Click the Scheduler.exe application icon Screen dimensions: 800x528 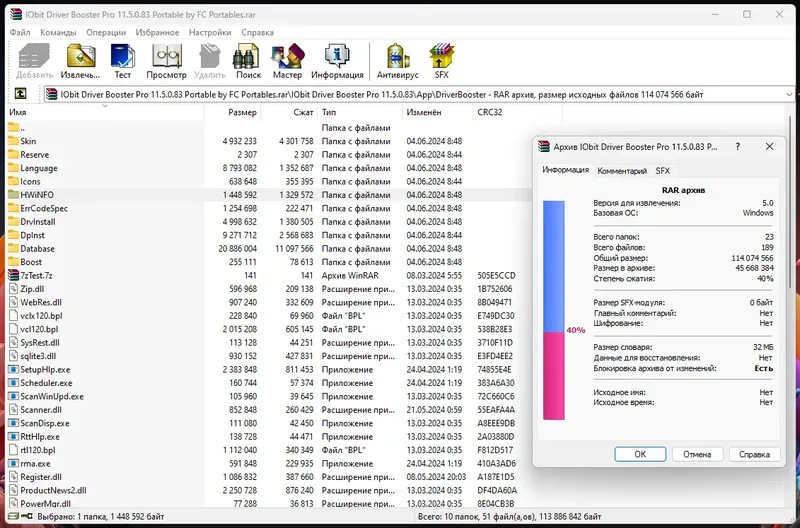pos(14,383)
